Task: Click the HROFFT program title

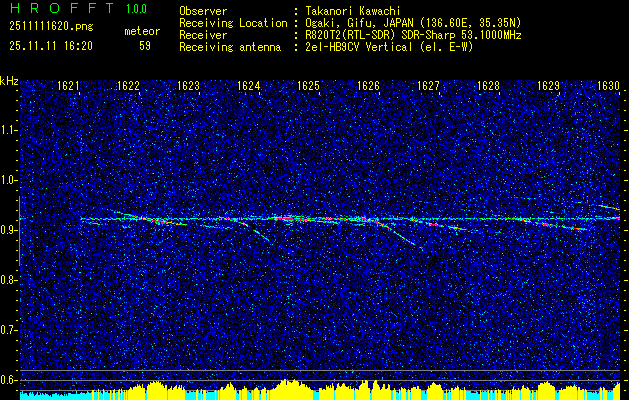Action: click(x=61, y=8)
